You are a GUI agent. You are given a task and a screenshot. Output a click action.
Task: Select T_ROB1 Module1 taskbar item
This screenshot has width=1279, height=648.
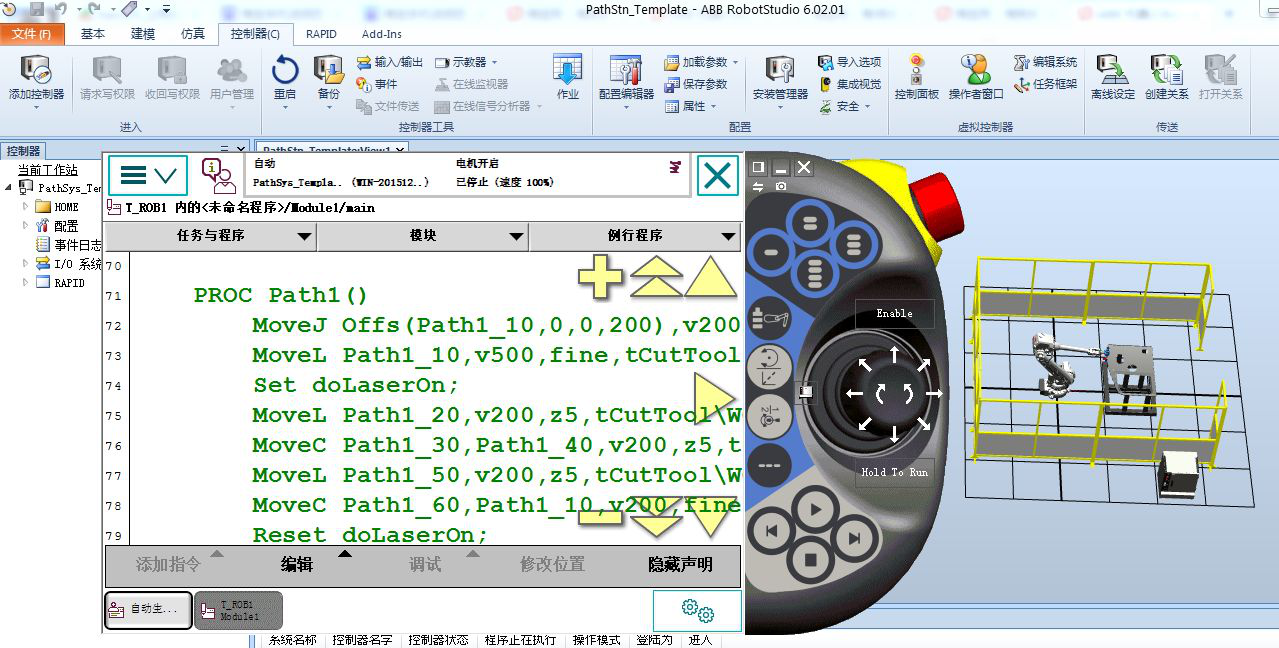[x=238, y=609]
